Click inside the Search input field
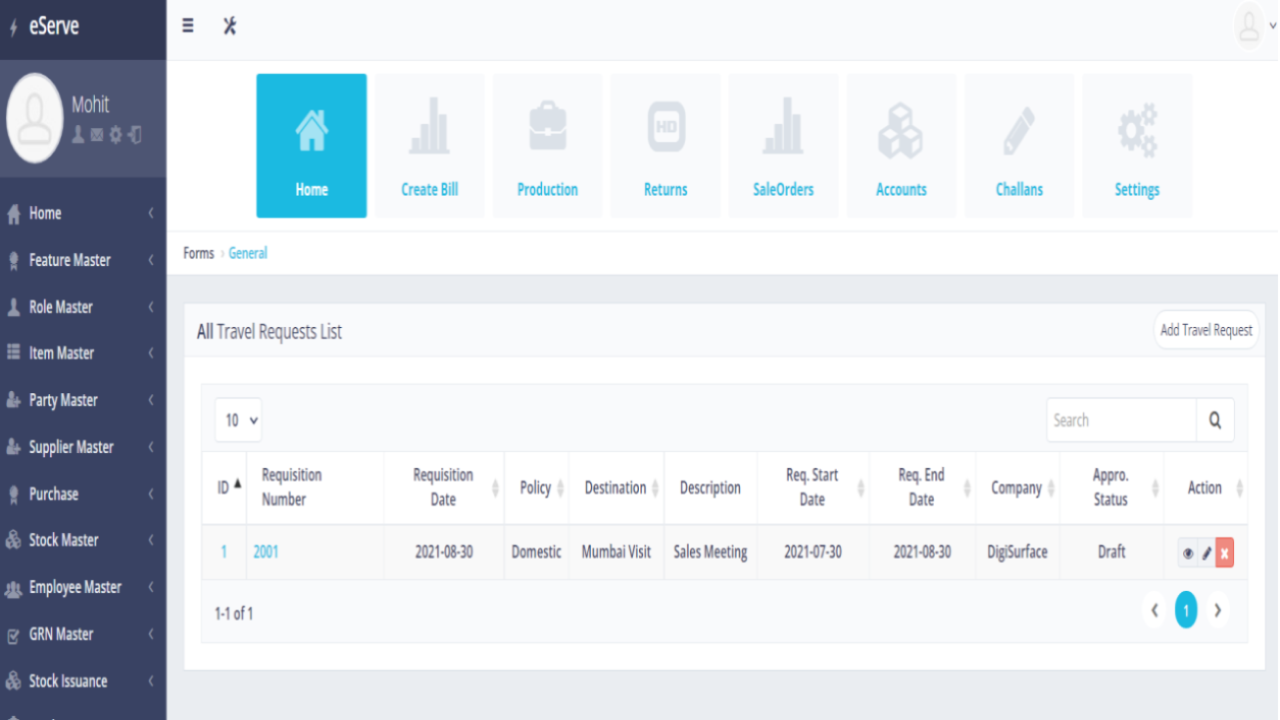This screenshot has height=720, width=1280. (1120, 419)
